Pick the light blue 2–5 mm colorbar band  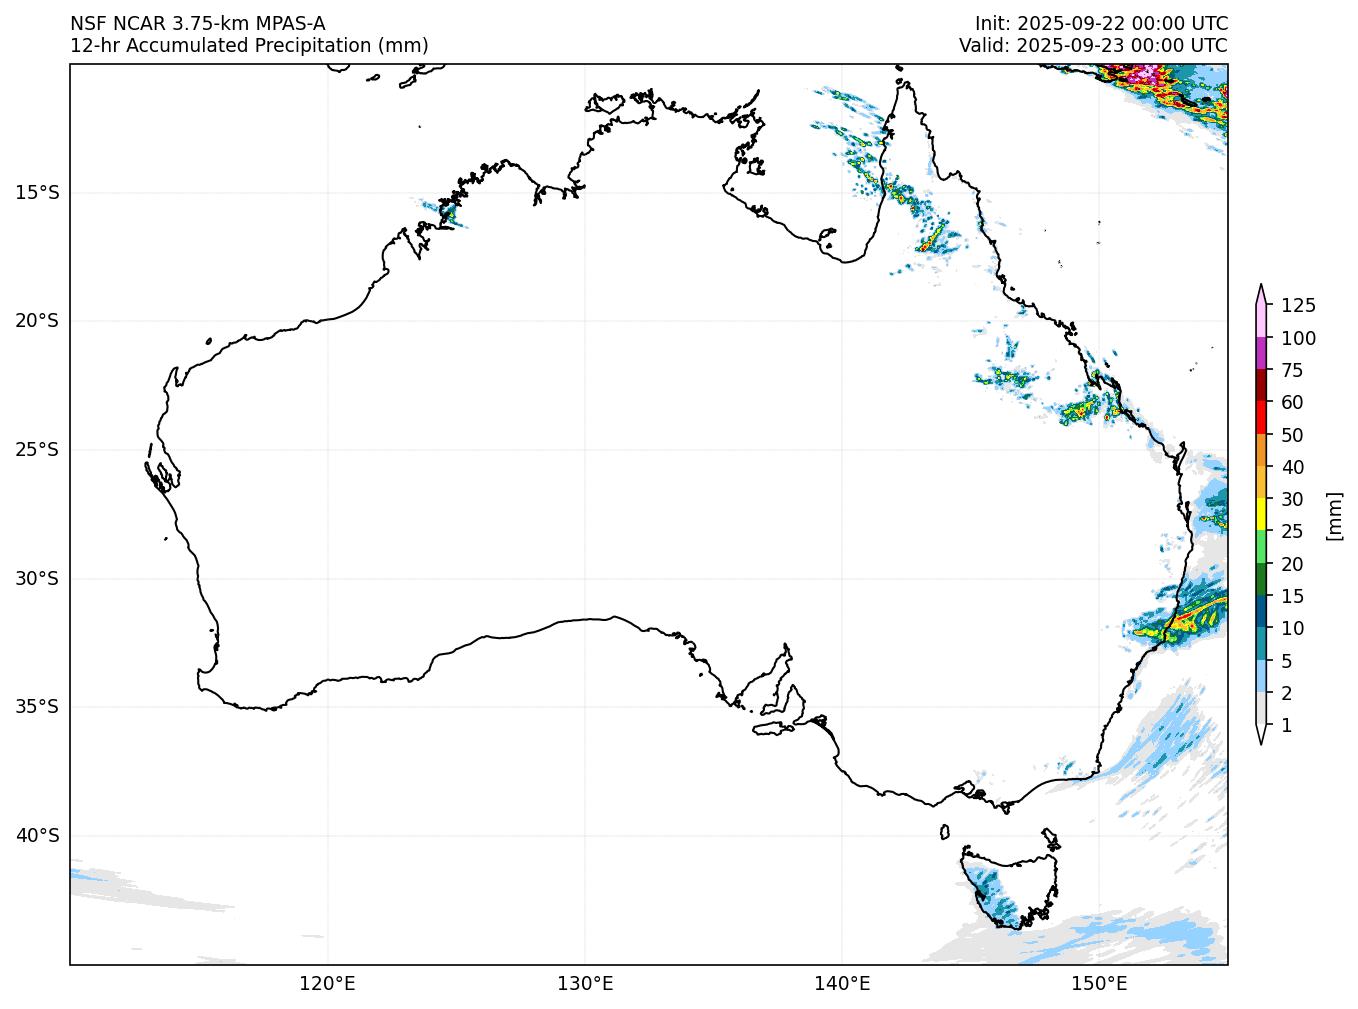[x=1261, y=677]
